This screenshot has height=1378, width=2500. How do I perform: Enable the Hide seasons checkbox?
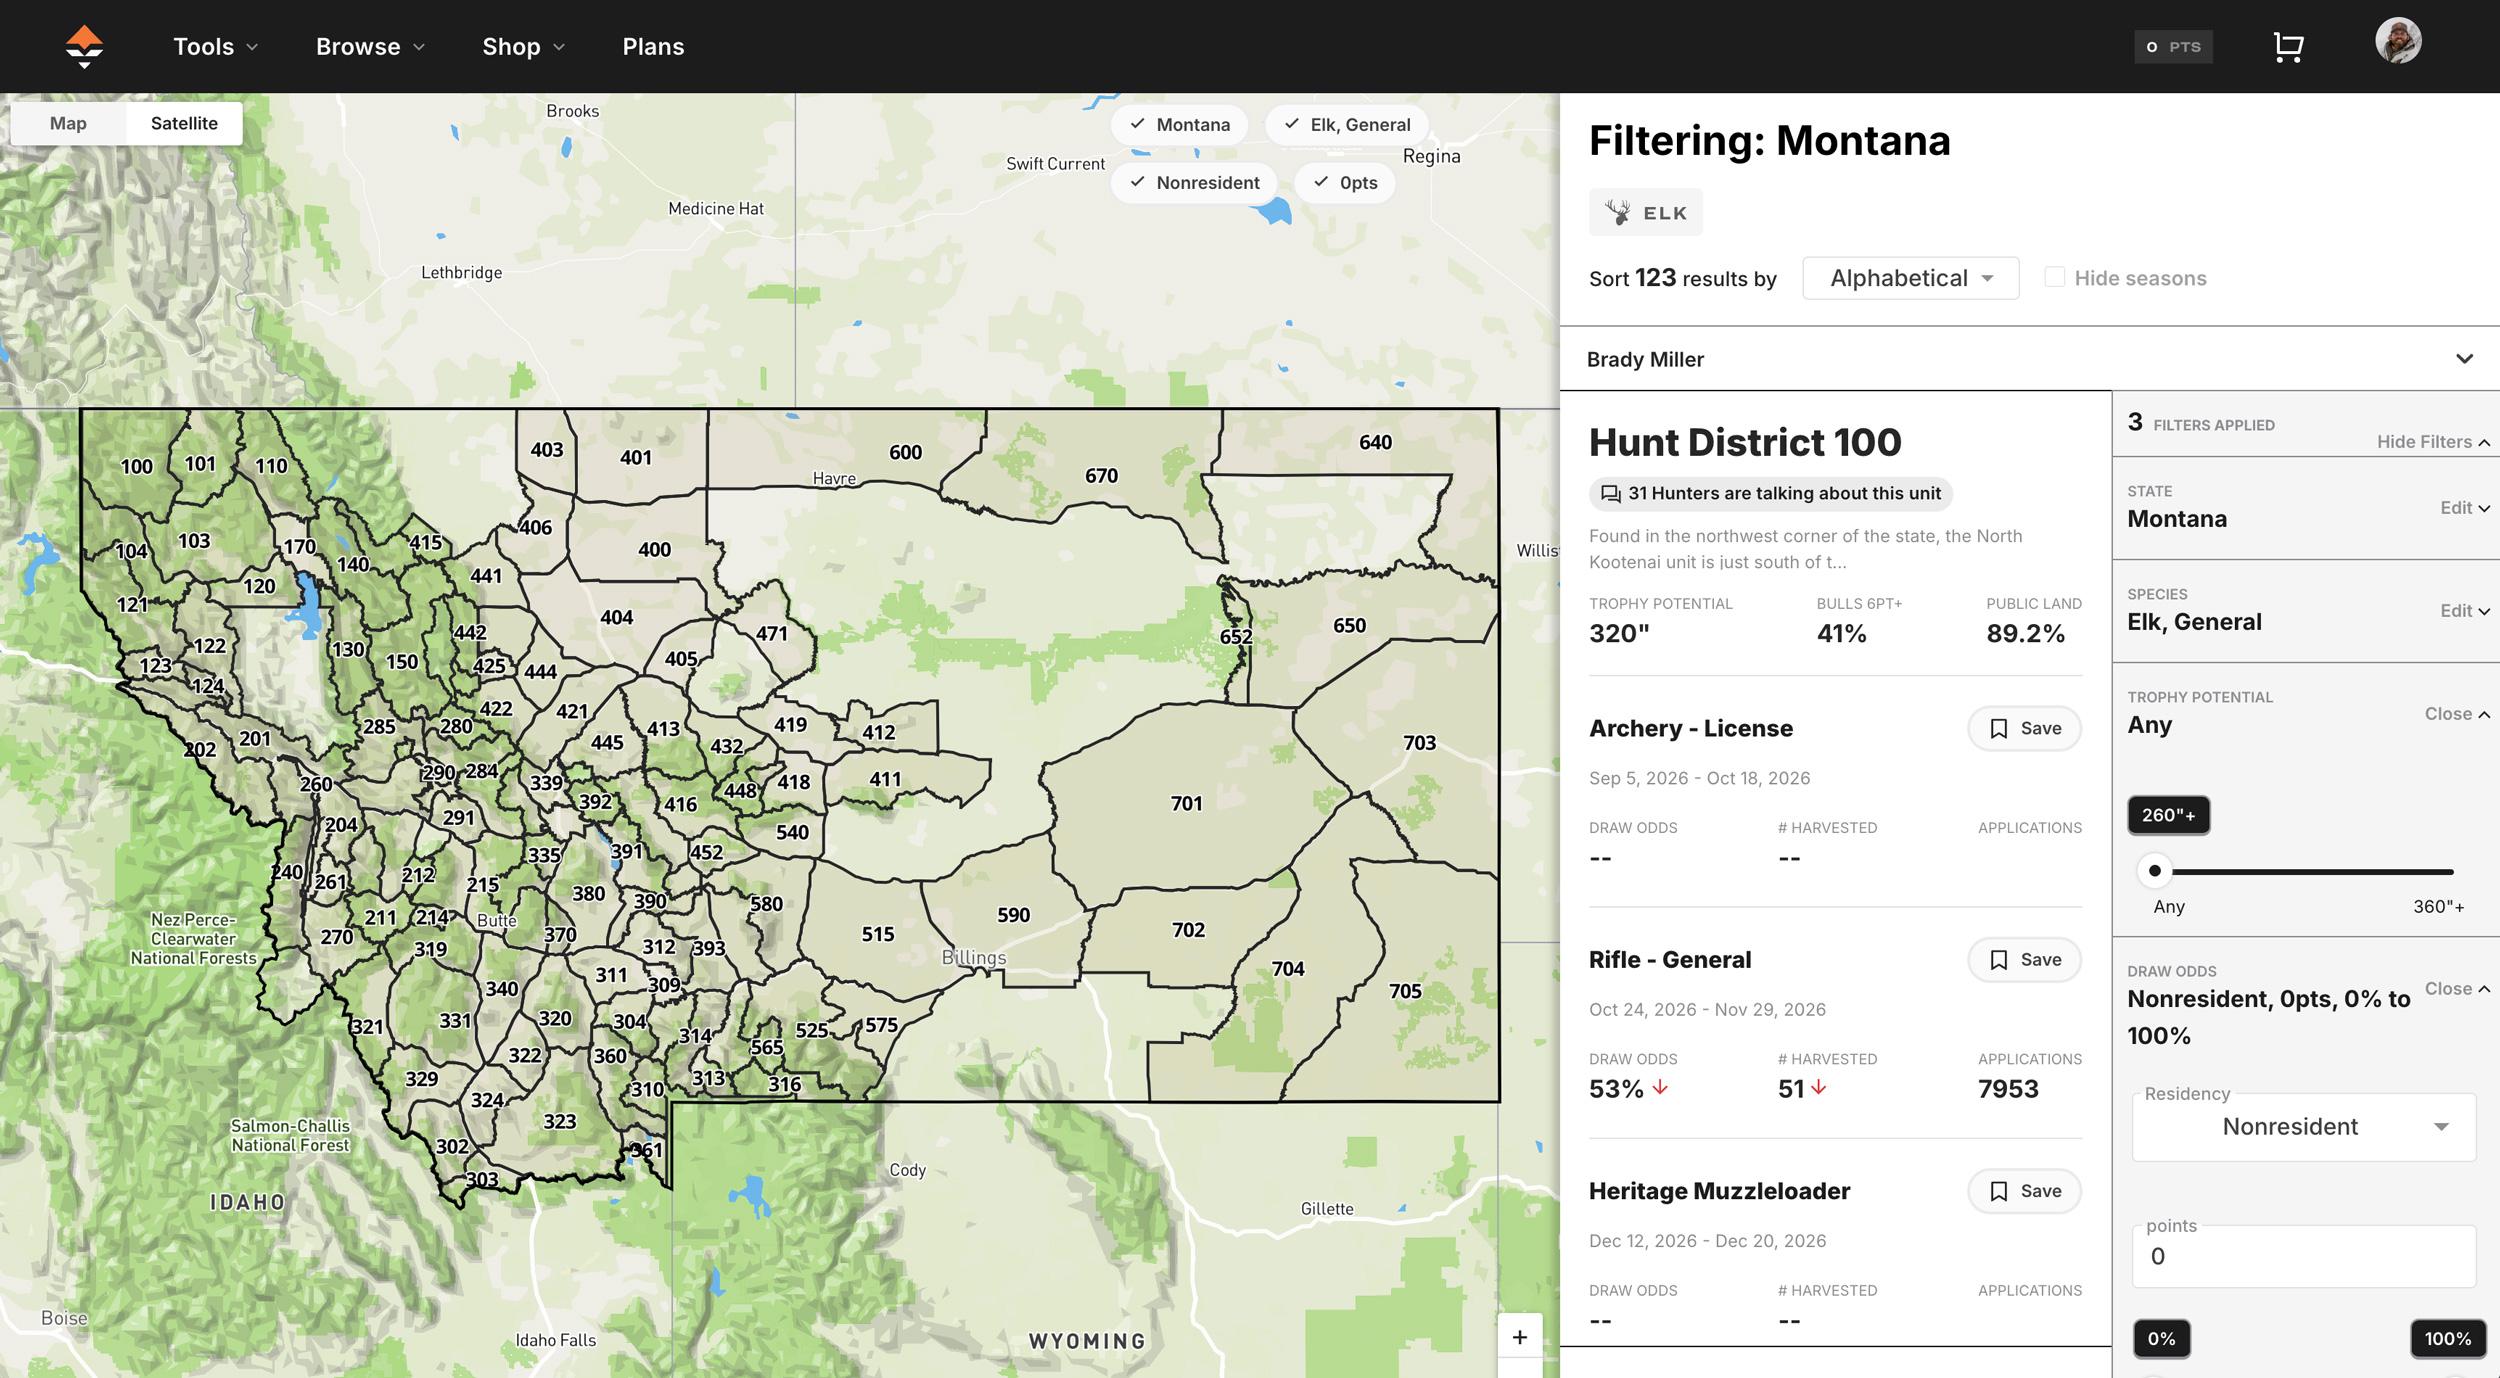(2055, 276)
